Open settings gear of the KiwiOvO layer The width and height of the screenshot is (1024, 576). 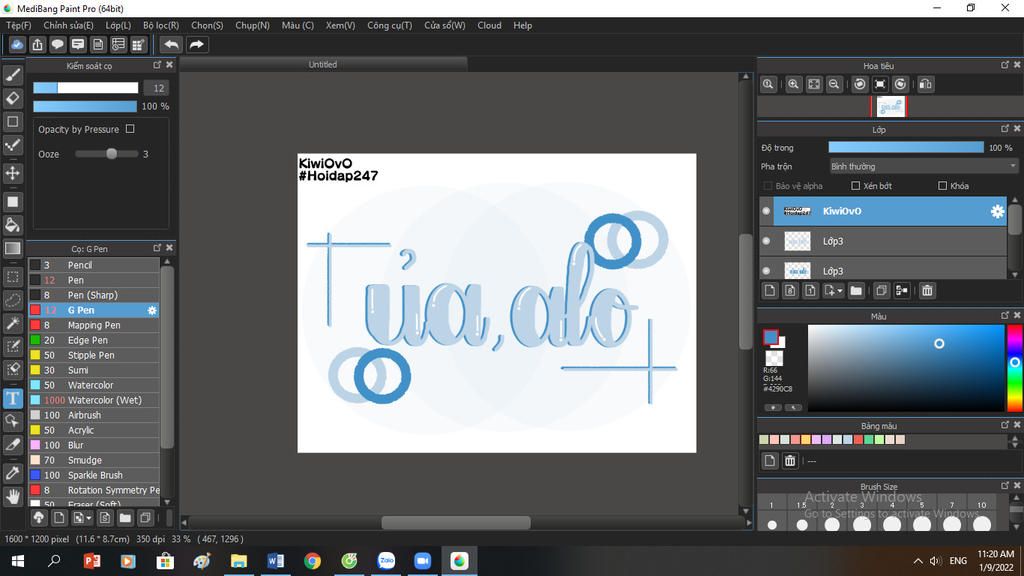(997, 212)
